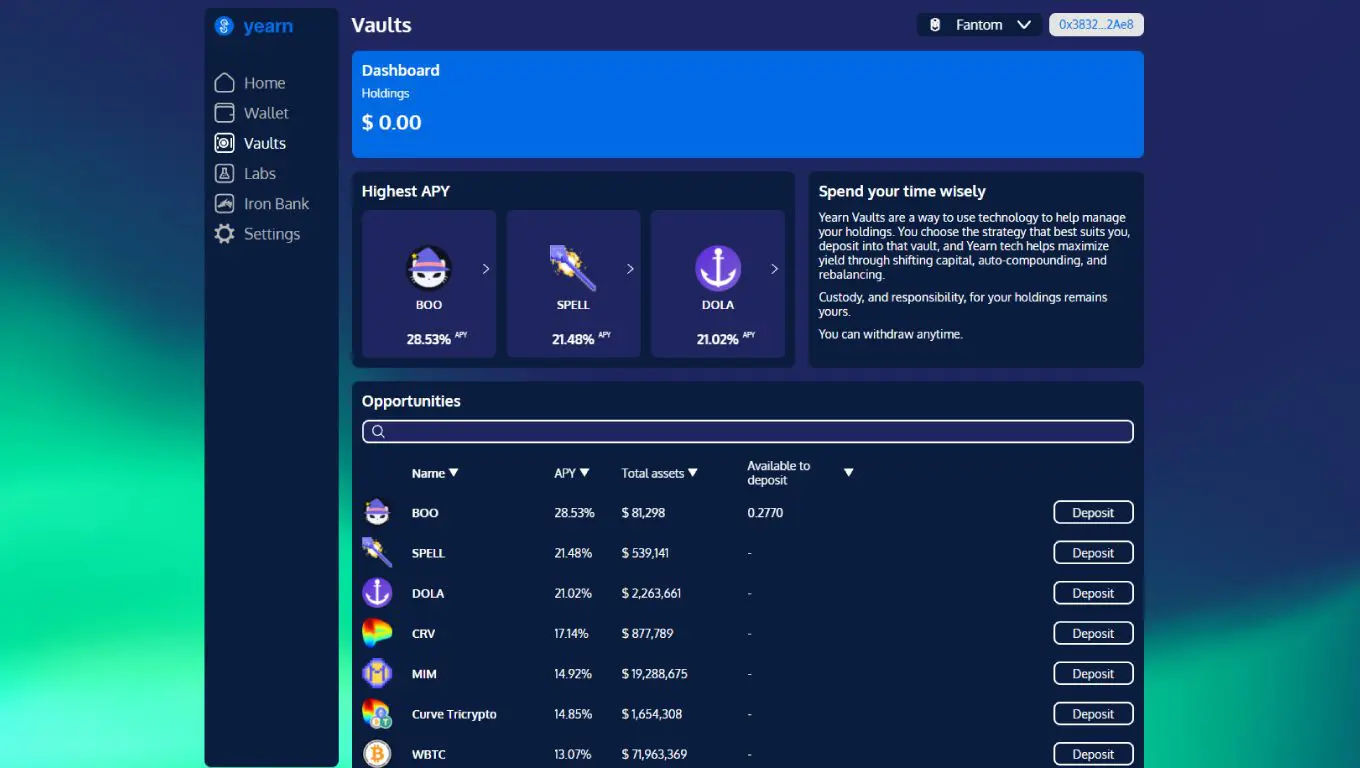Click the 17.14% APY for CRV
Viewport: 1360px width, 768px height.
[571, 633]
